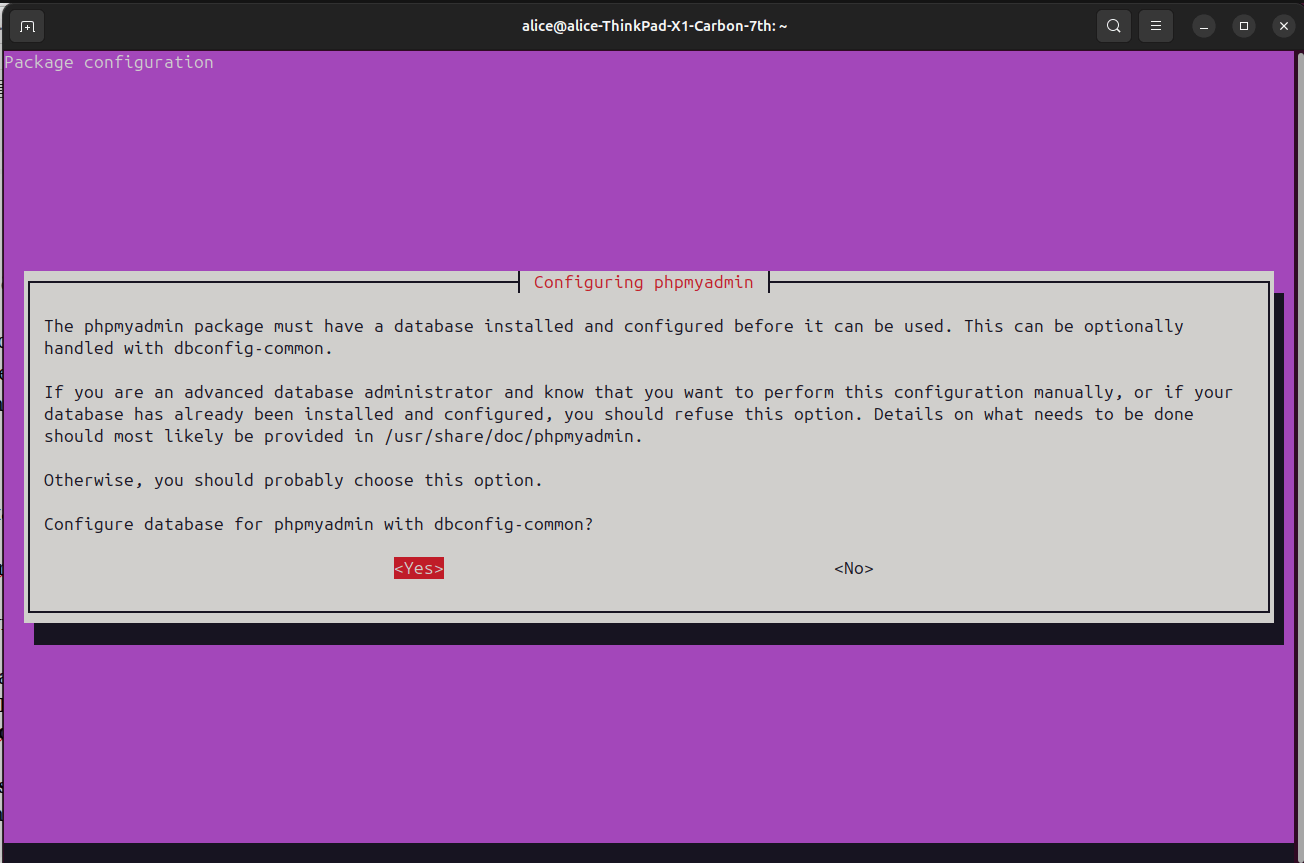Click the line "handled with dbconfig-common."
Screen dimensions: 1304x863
[189, 348]
